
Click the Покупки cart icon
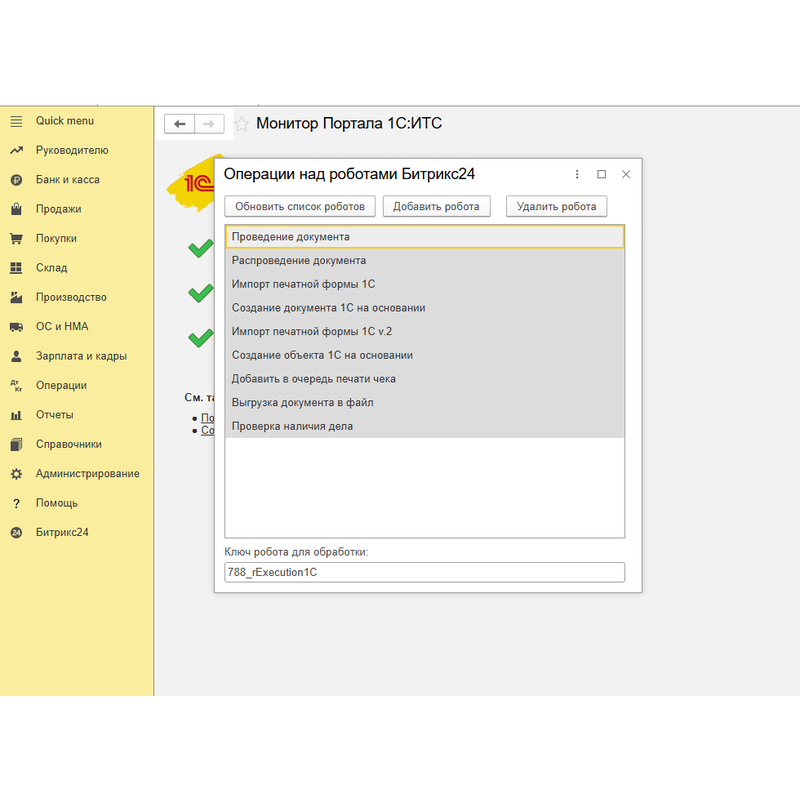click(x=16, y=239)
